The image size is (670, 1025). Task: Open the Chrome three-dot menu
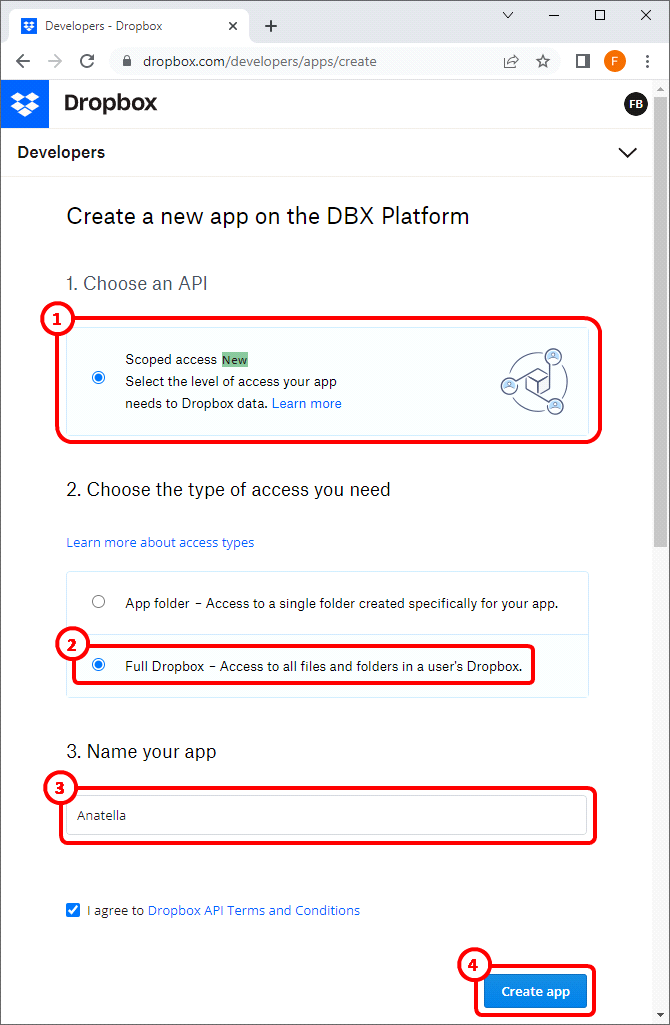[x=647, y=61]
